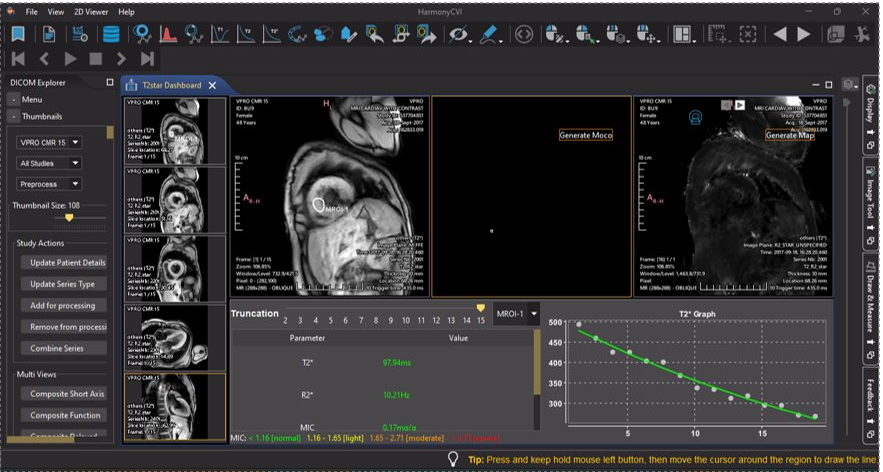Click the bookmark icon in the toolbar
Image resolution: width=883 pixels, height=472 pixels.
point(18,35)
